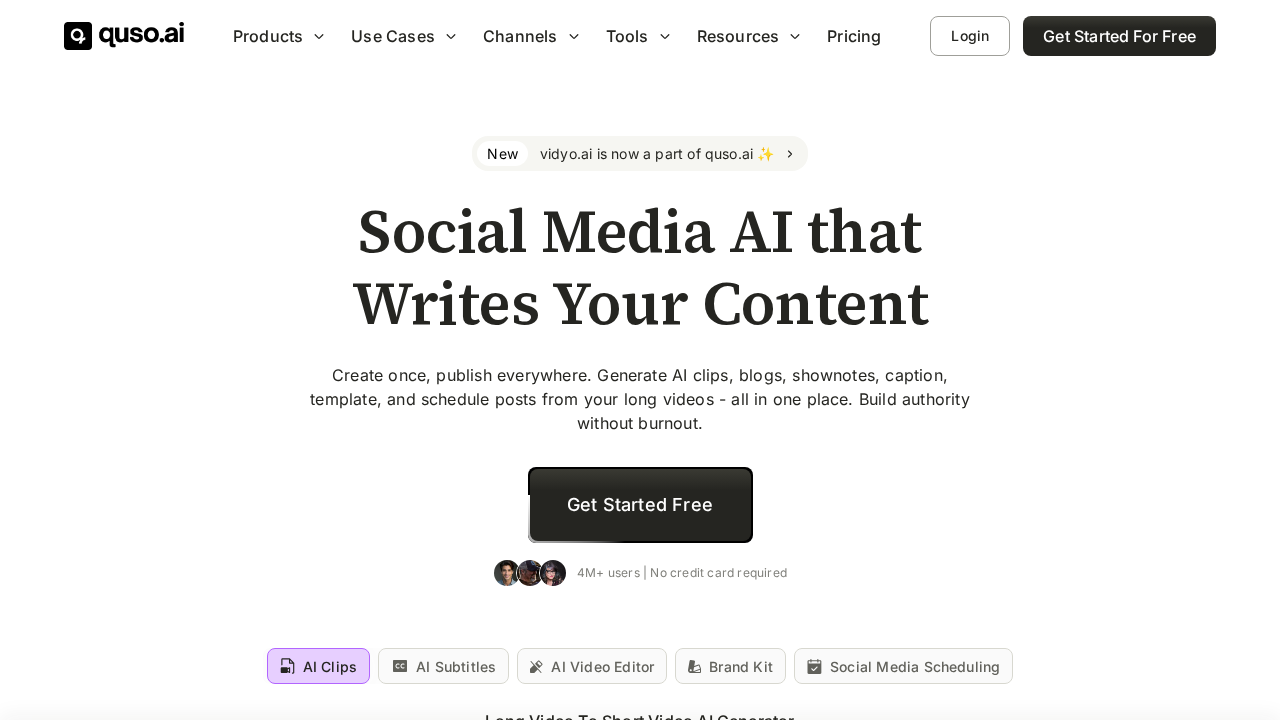Click the Login button
Screen dimensions: 1280x720
[x=969, y=36]
